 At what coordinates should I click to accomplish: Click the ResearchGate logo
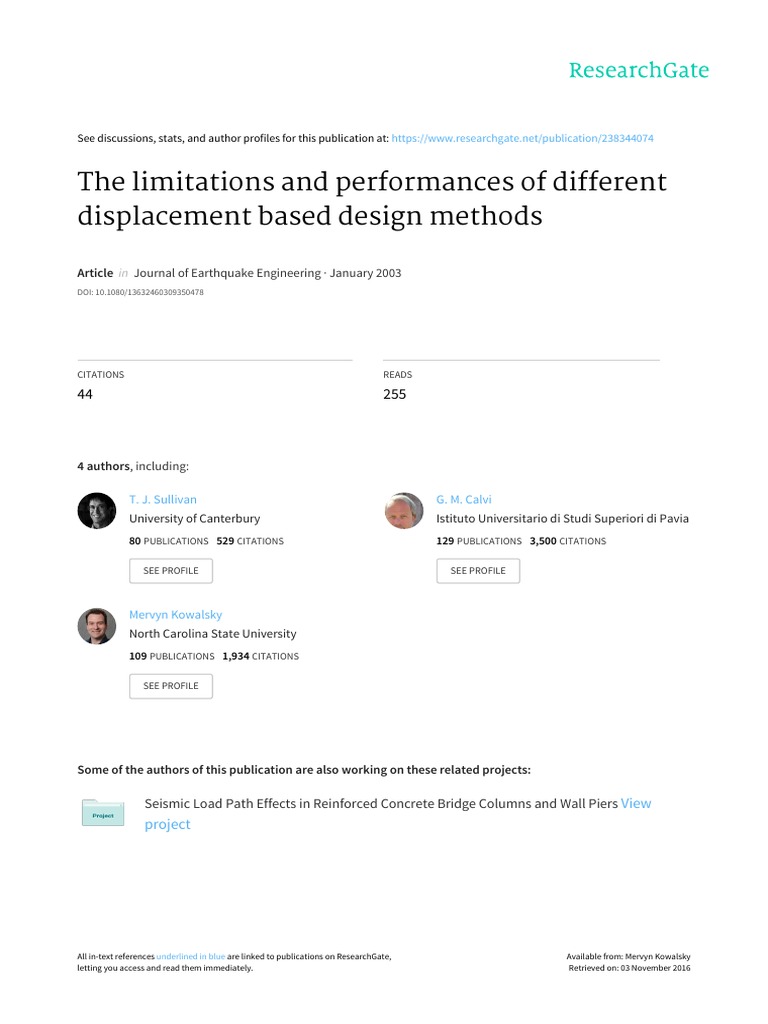(x=638, y=70)
